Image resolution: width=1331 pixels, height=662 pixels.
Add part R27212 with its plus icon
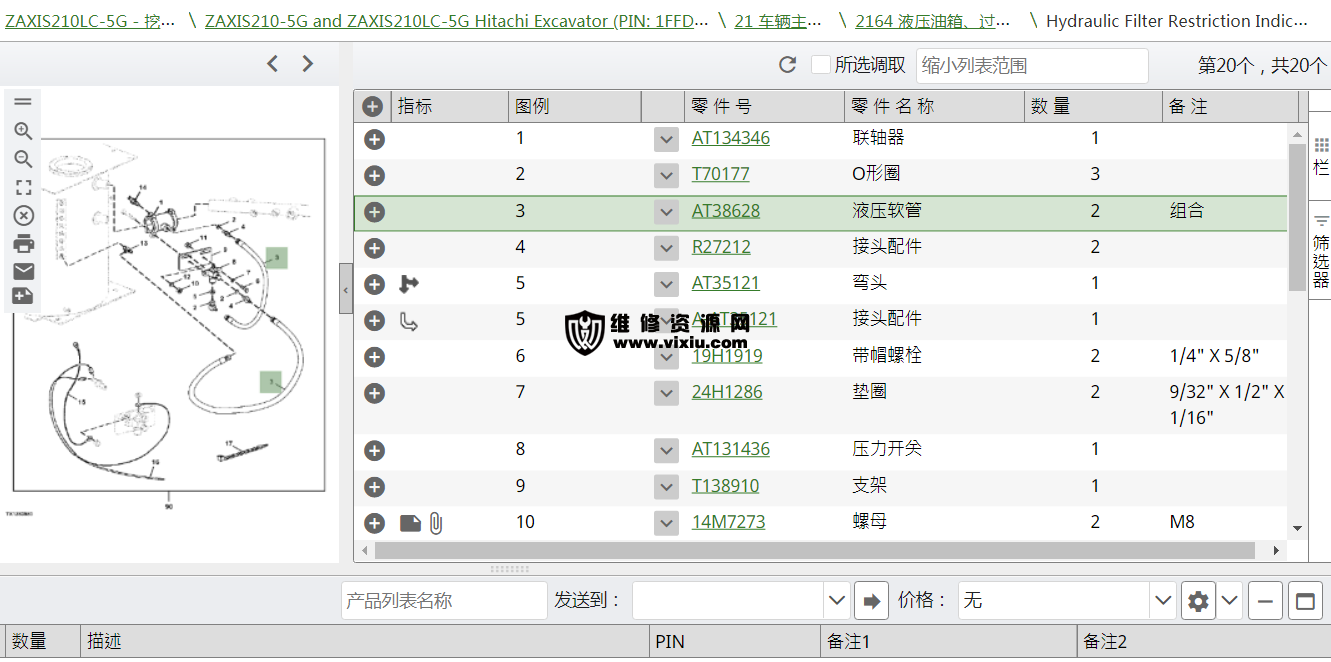(x=375, y=248)
